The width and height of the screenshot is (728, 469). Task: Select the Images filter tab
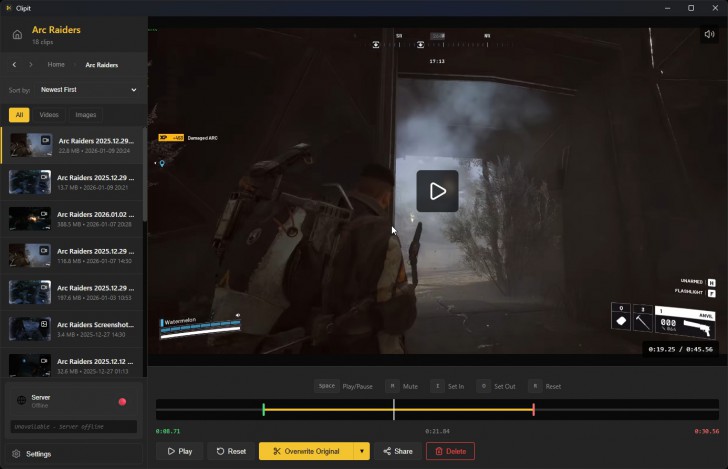tap(86, 115)
